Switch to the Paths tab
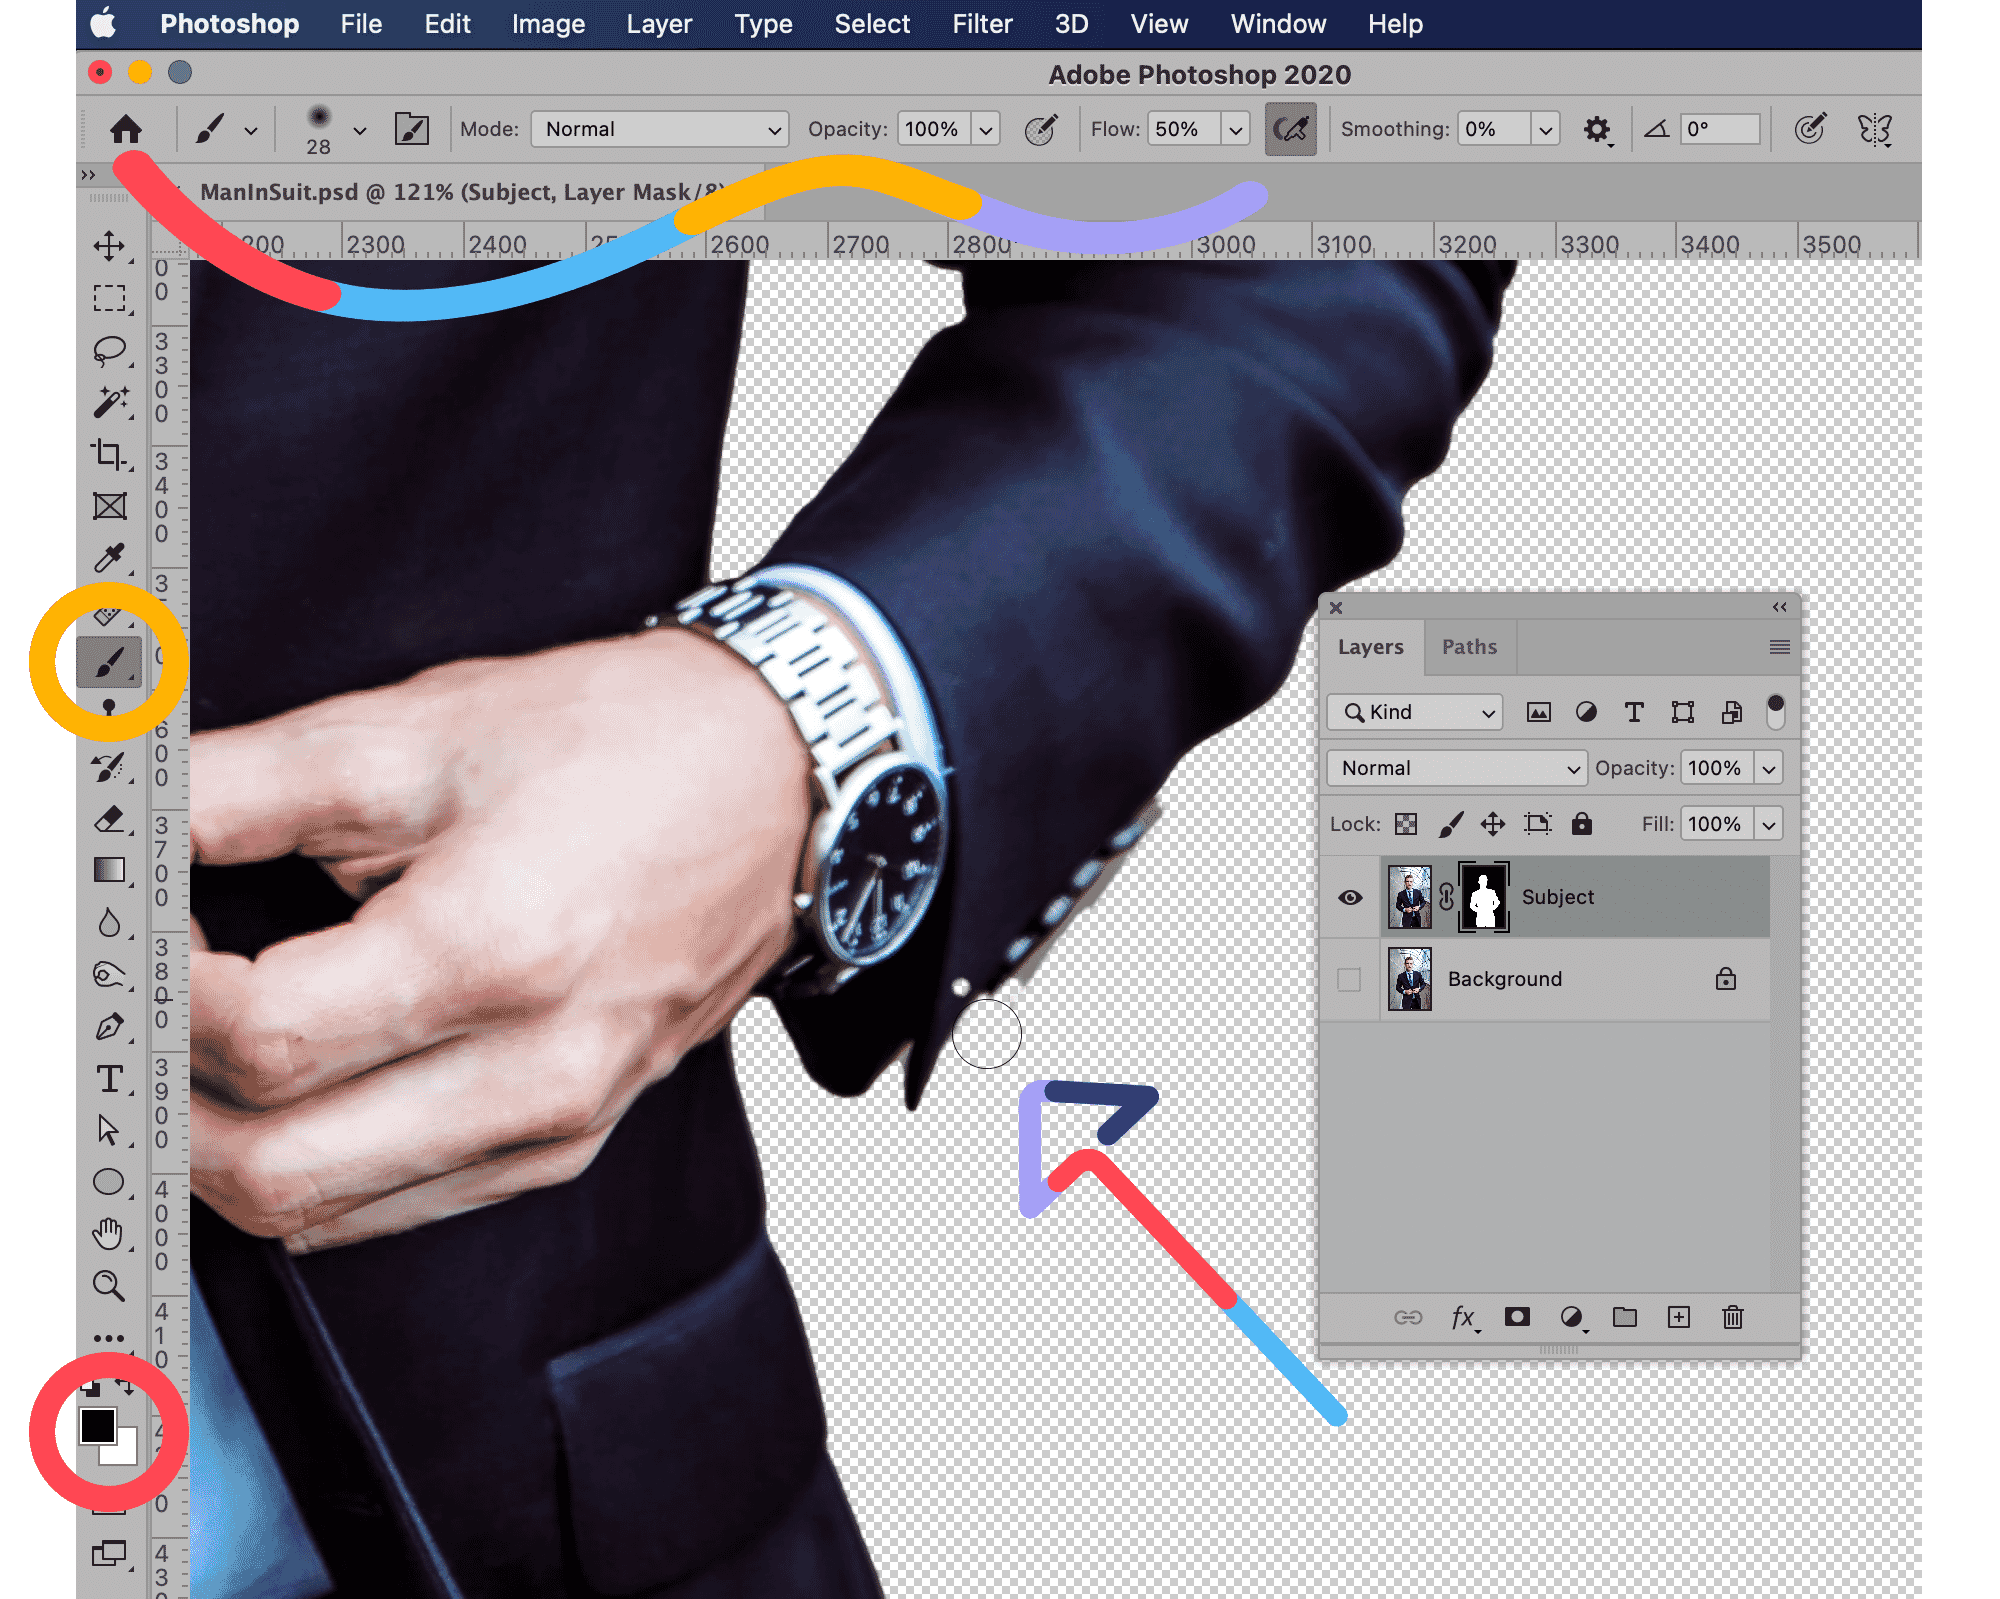The image size is (2000, 1599). tap(1469, 647)
